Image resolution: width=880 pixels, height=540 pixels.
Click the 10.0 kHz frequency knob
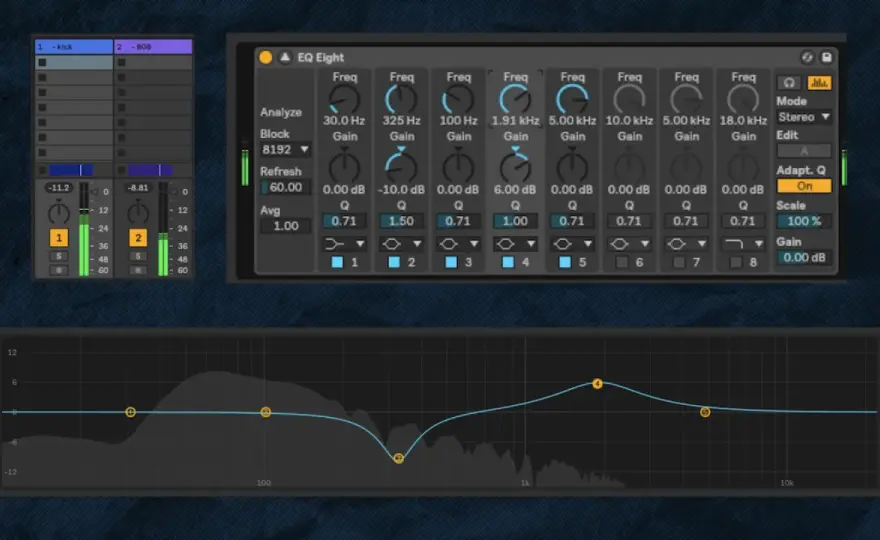pos(629,99)
